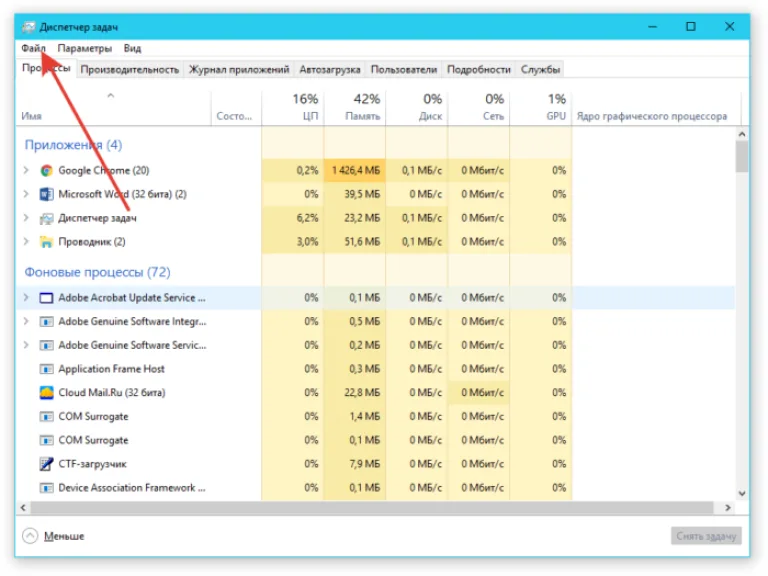Switch to the Журнал приложений tab
The width and height of the screenshot is (768, 576).
tap(239, 70)
